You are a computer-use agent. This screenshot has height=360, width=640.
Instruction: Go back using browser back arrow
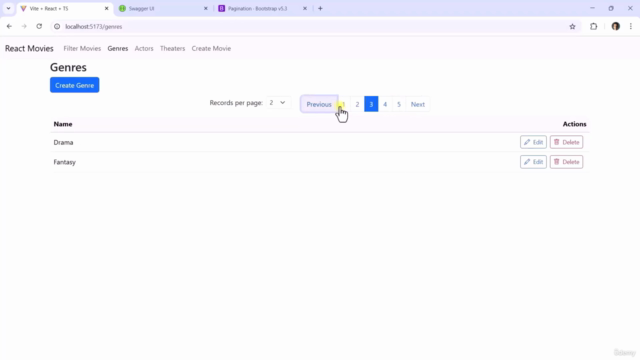pyautogui.click(x=9, y=27)
